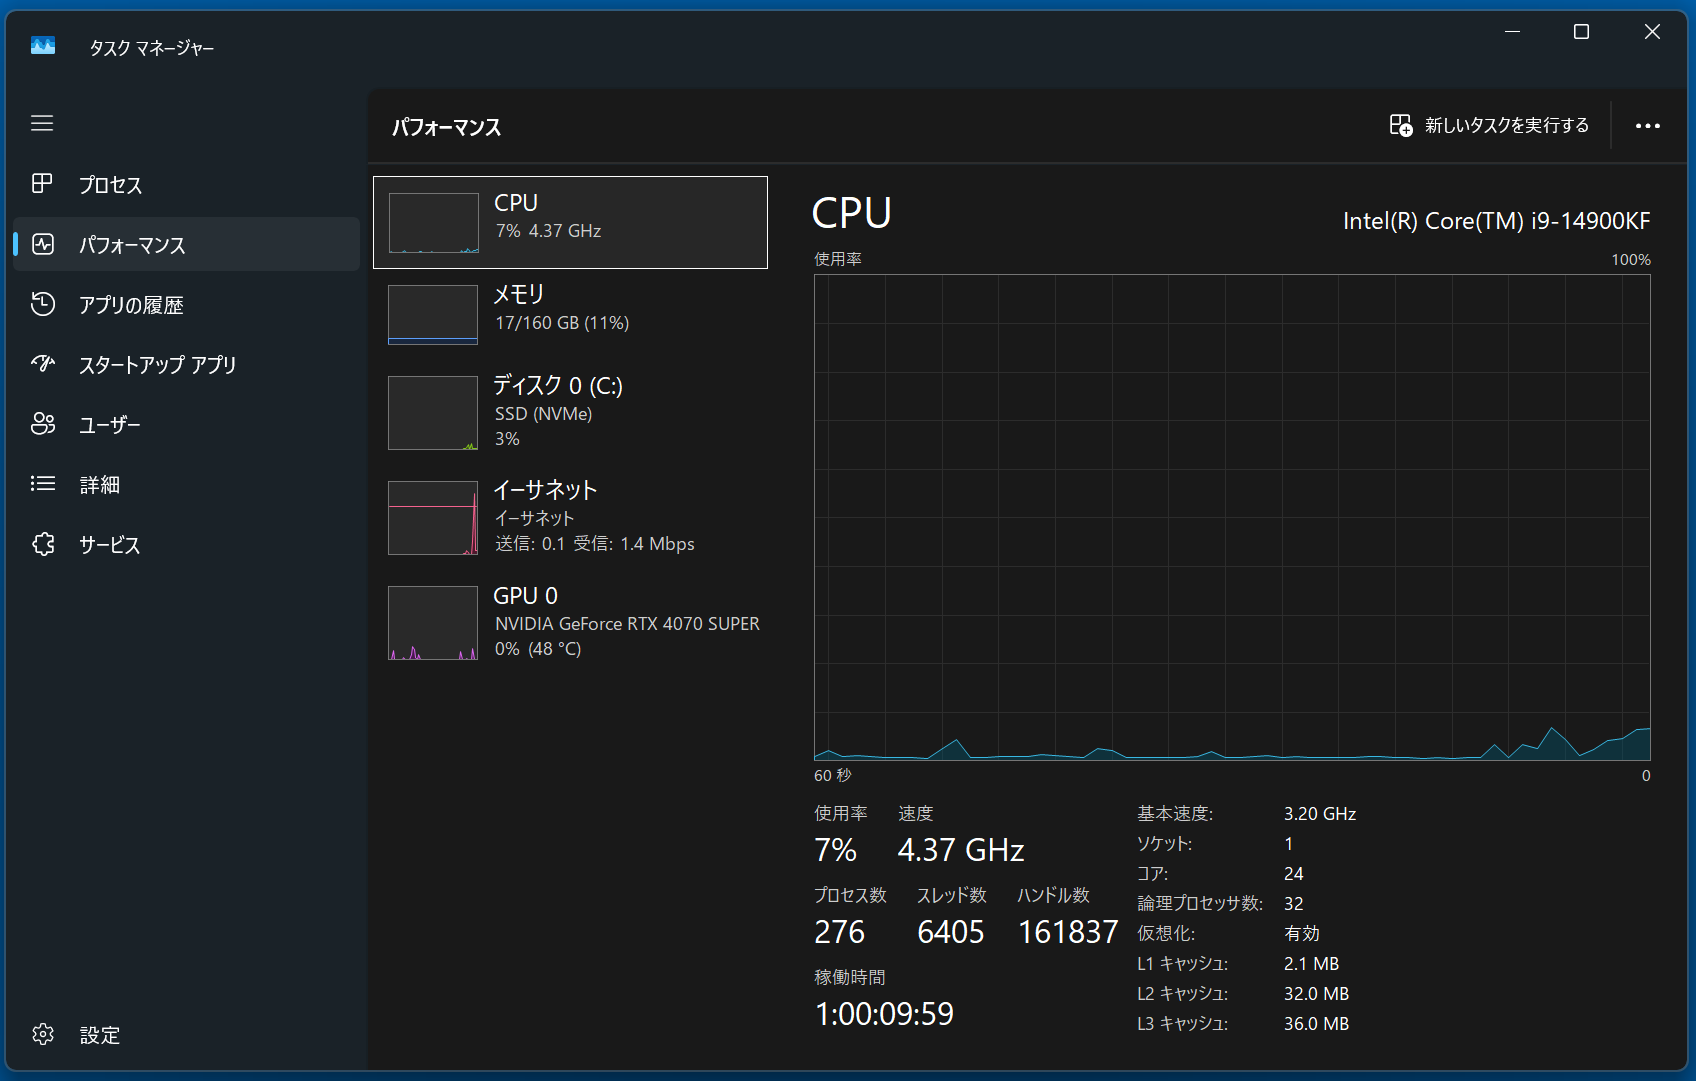Image resolution: width=1696 pixels, height=1081 pixels.
Task: Click the パフォーマンス page heading
Action: coord(446,127)
